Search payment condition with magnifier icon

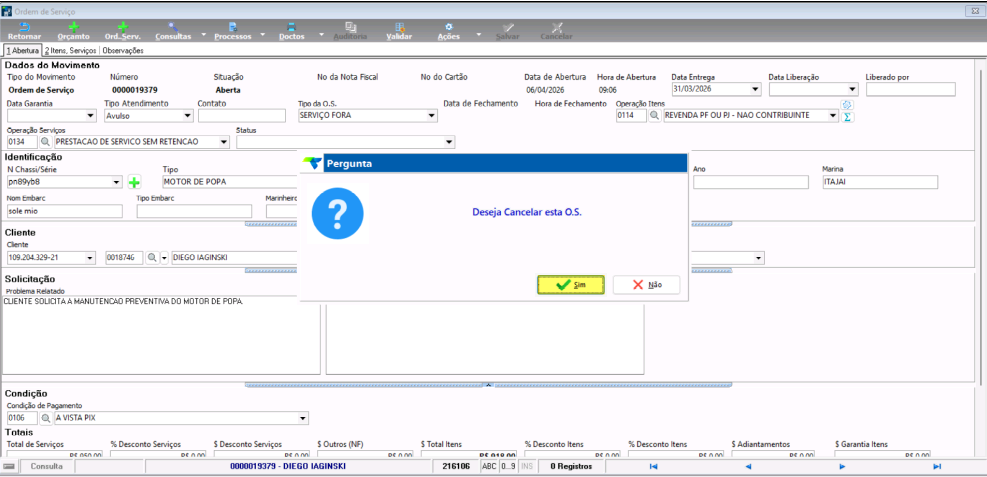(x=45, y=418)
